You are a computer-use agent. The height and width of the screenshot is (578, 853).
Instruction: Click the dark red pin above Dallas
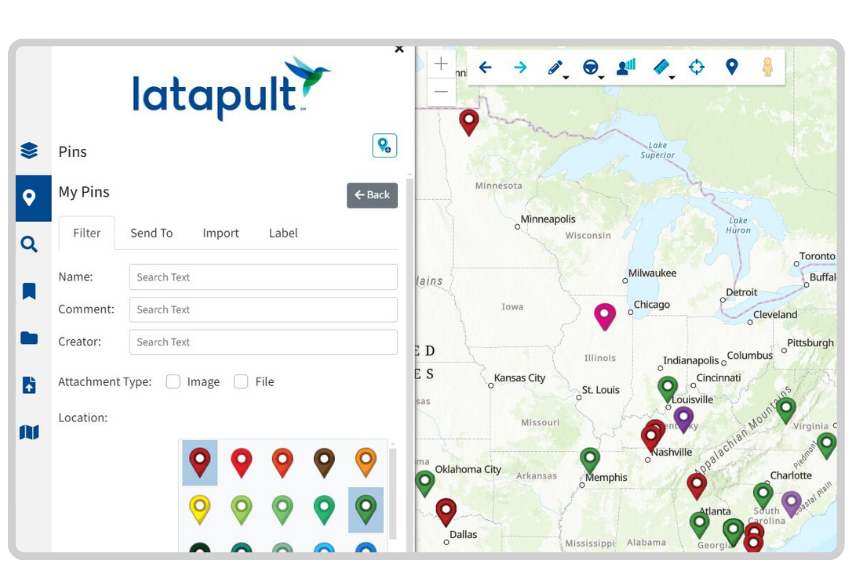pos(446,512)
